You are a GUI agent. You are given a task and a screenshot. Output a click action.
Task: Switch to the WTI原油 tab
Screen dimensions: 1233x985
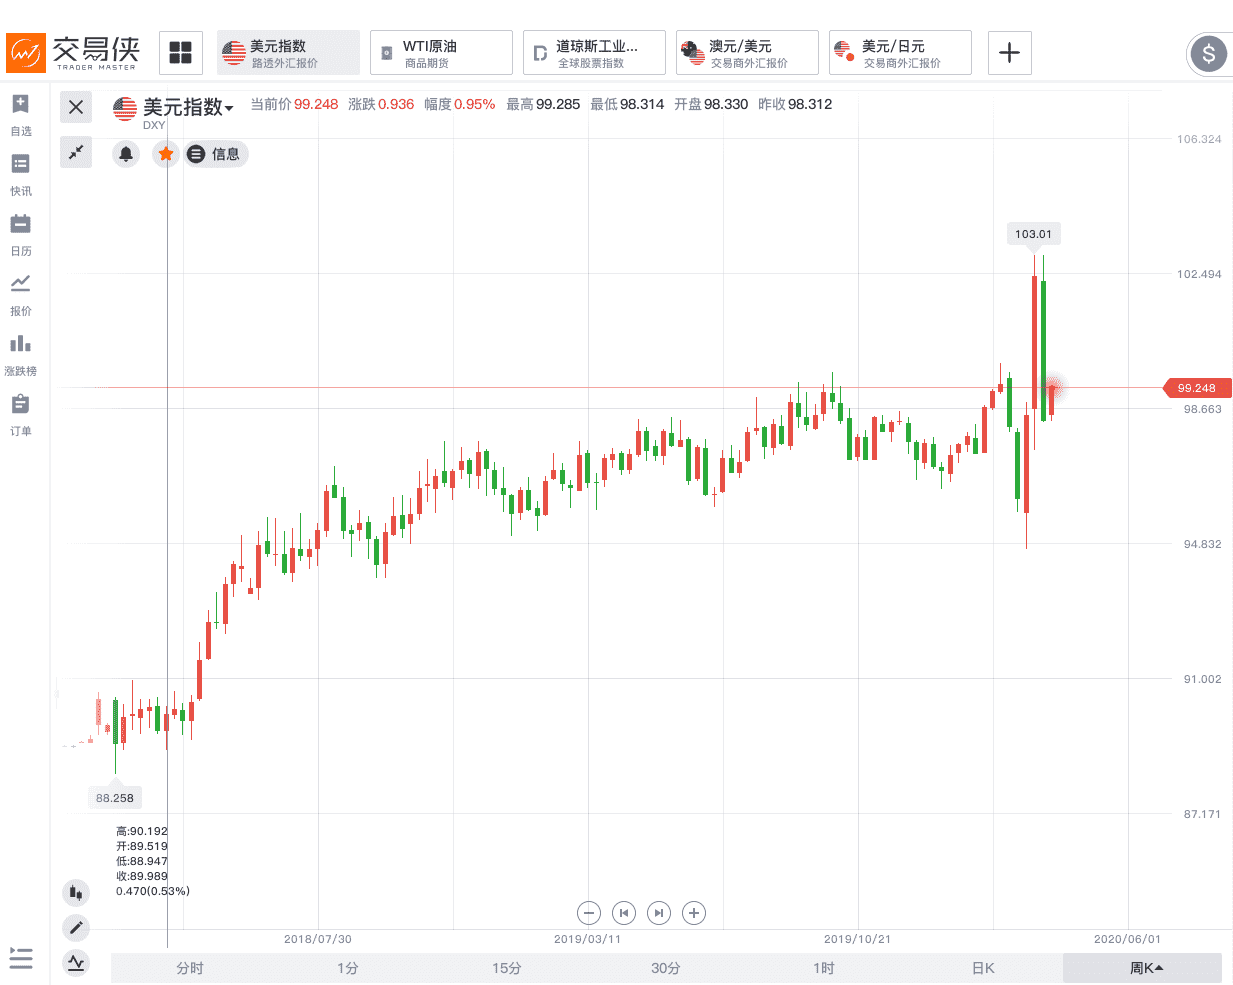click(441, 53)
